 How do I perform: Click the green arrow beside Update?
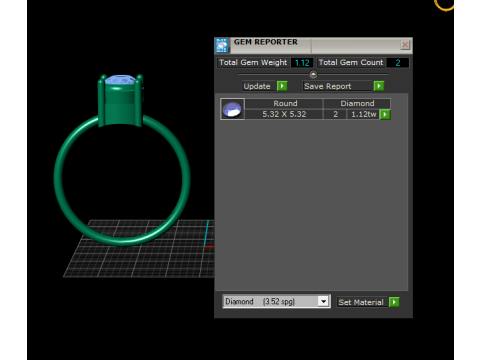click(282, 86)
